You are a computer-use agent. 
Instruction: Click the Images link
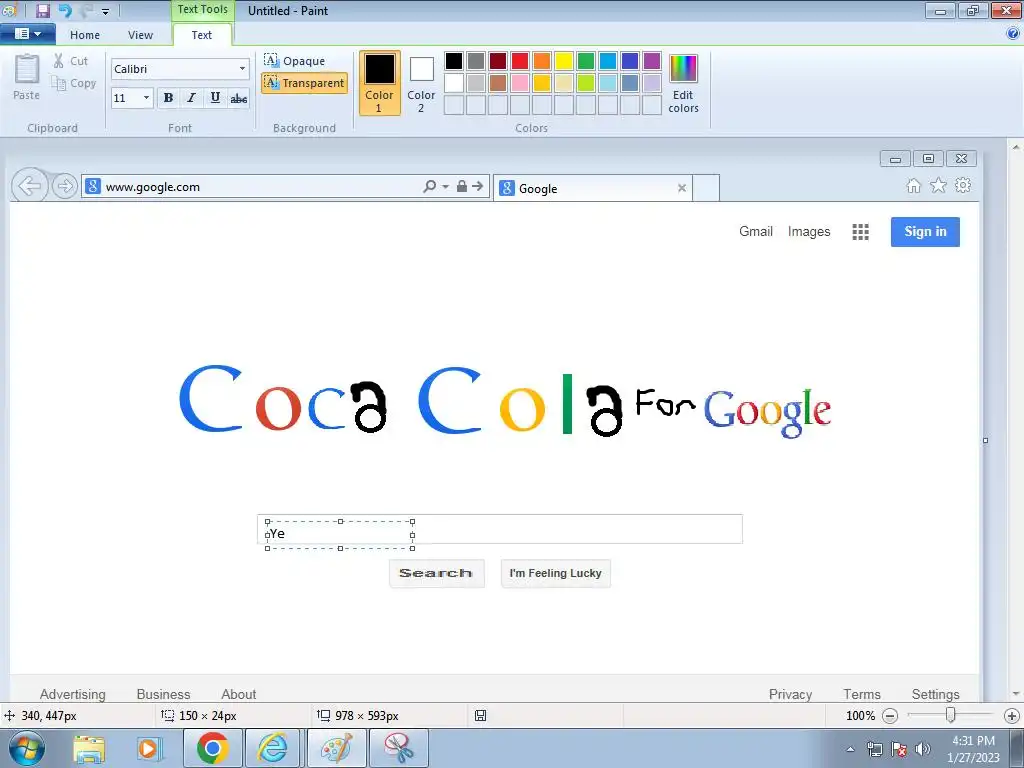pyautogui.click(x=808, y=231)
